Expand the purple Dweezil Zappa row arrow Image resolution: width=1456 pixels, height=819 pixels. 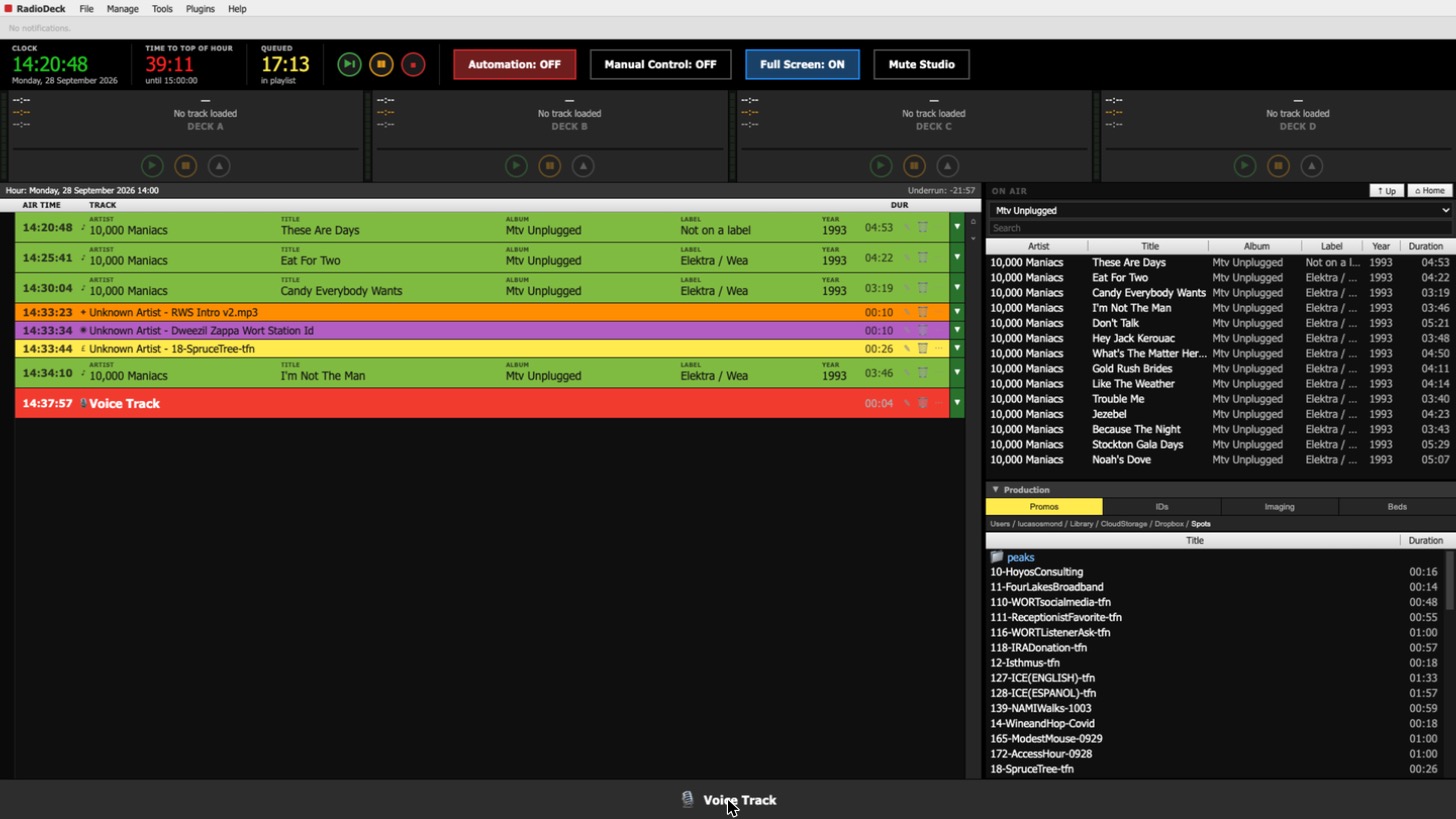pyautogui.click(x=957, y=330)
